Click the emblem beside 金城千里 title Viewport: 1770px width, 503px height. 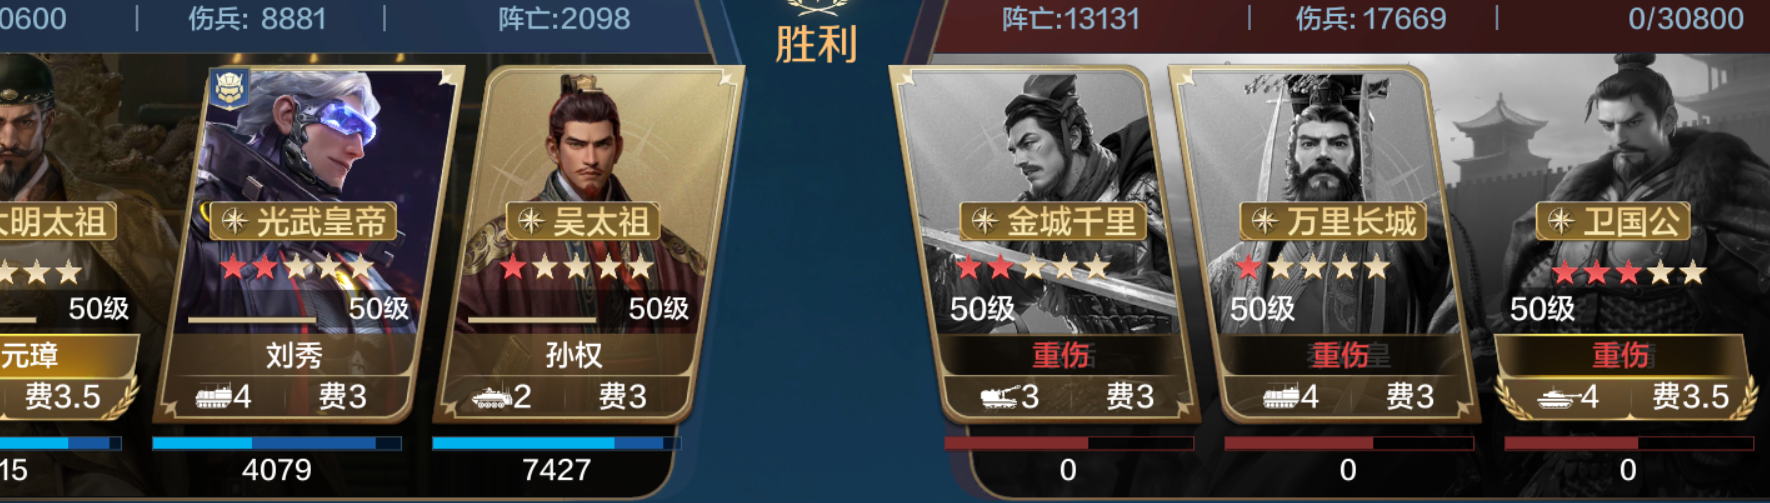click(x=984, y=221)
